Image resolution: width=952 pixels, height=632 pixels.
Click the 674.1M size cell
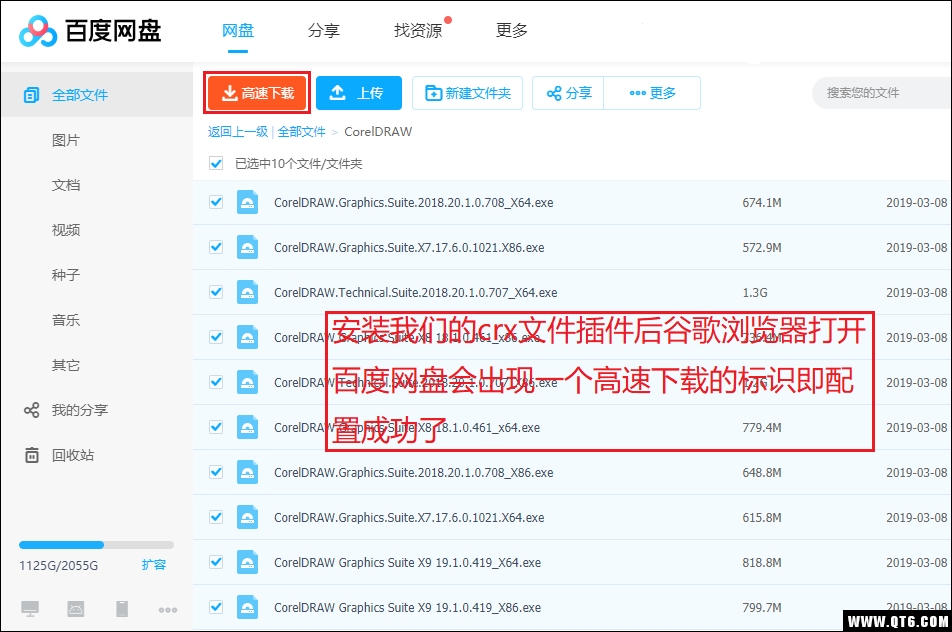[762, 203]
